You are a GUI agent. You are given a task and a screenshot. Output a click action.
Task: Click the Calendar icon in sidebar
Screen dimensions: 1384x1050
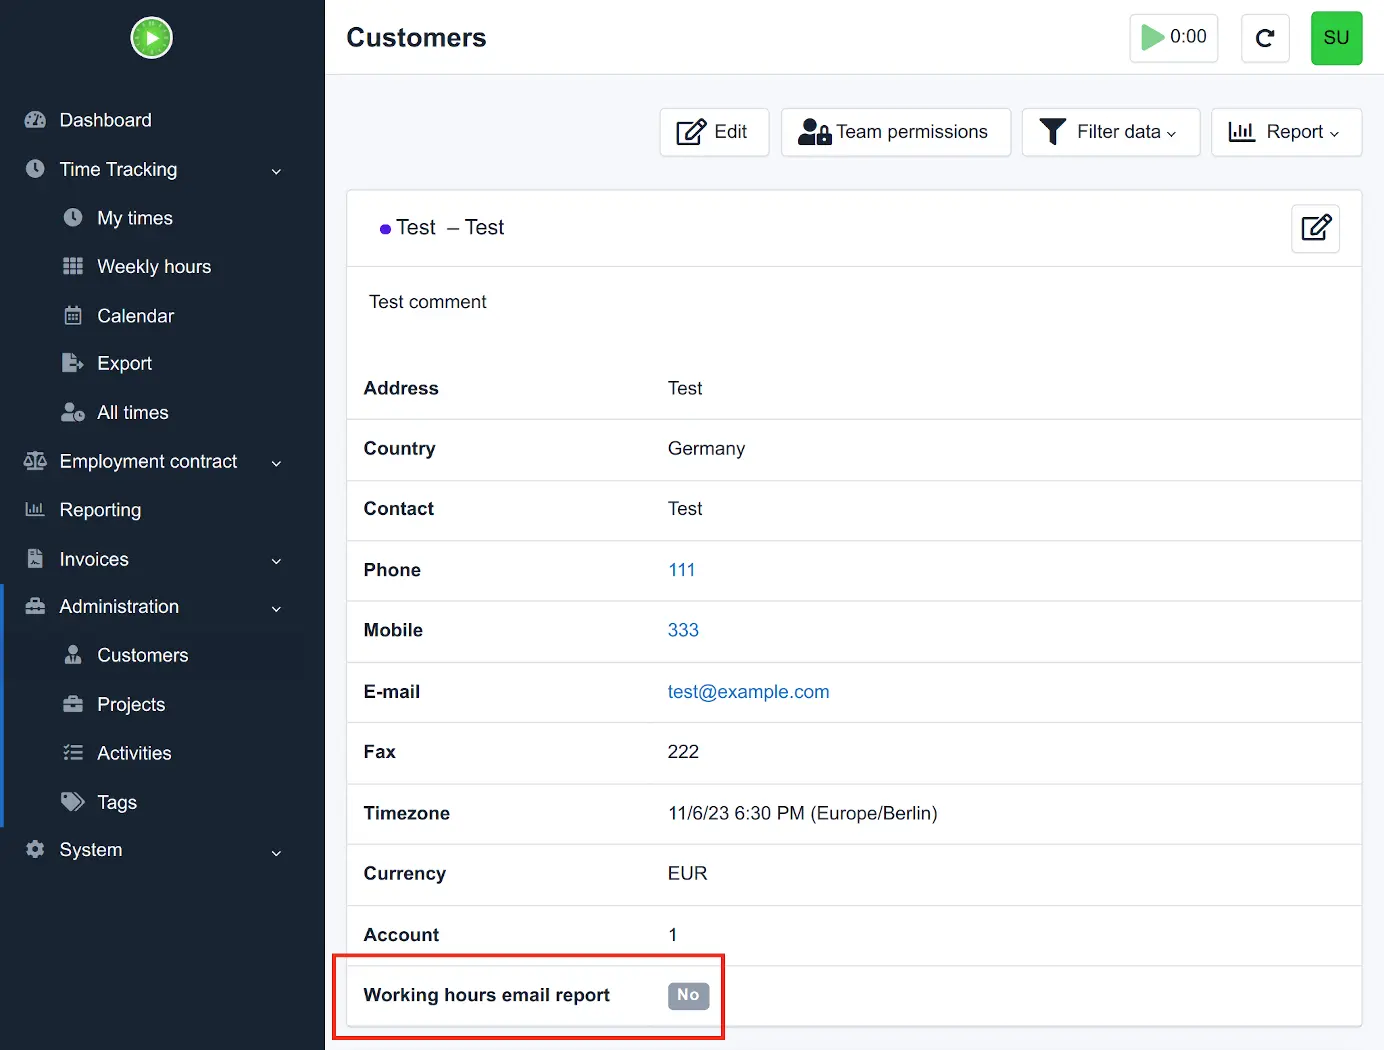click(x=73, y=316)
